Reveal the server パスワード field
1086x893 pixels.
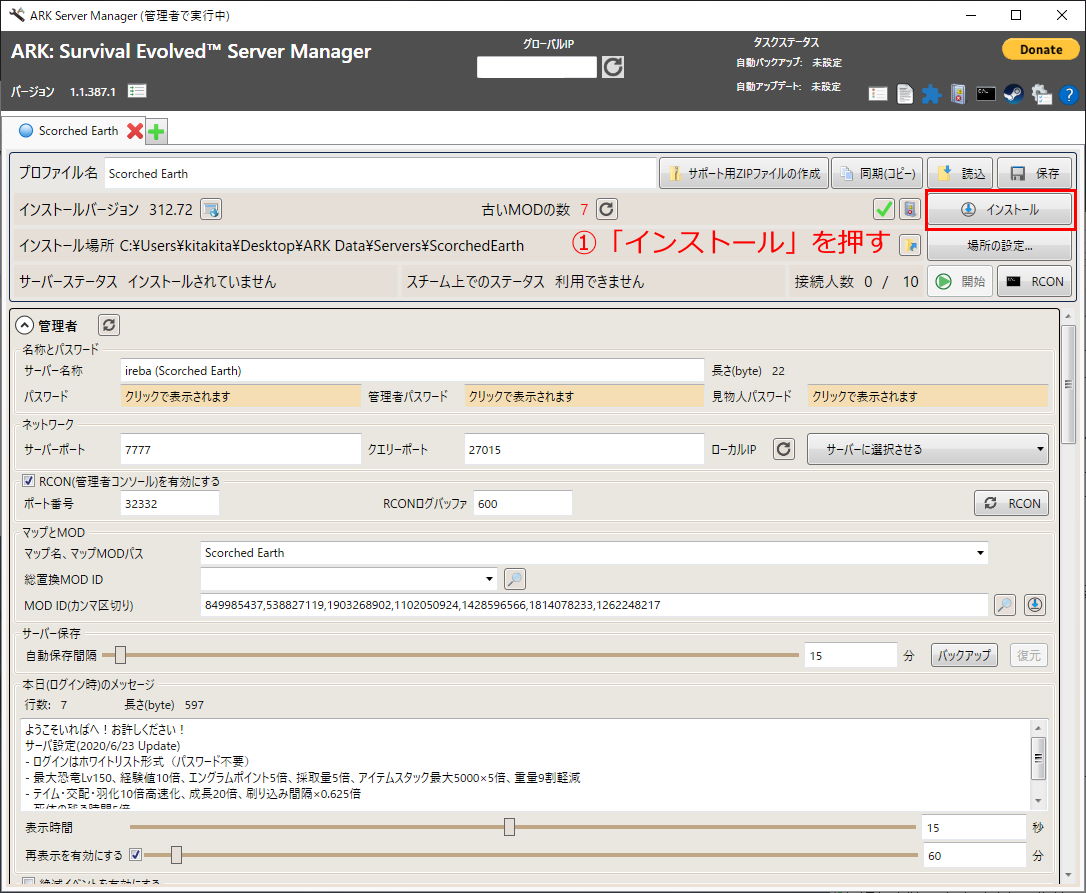[x=240, y=396]
